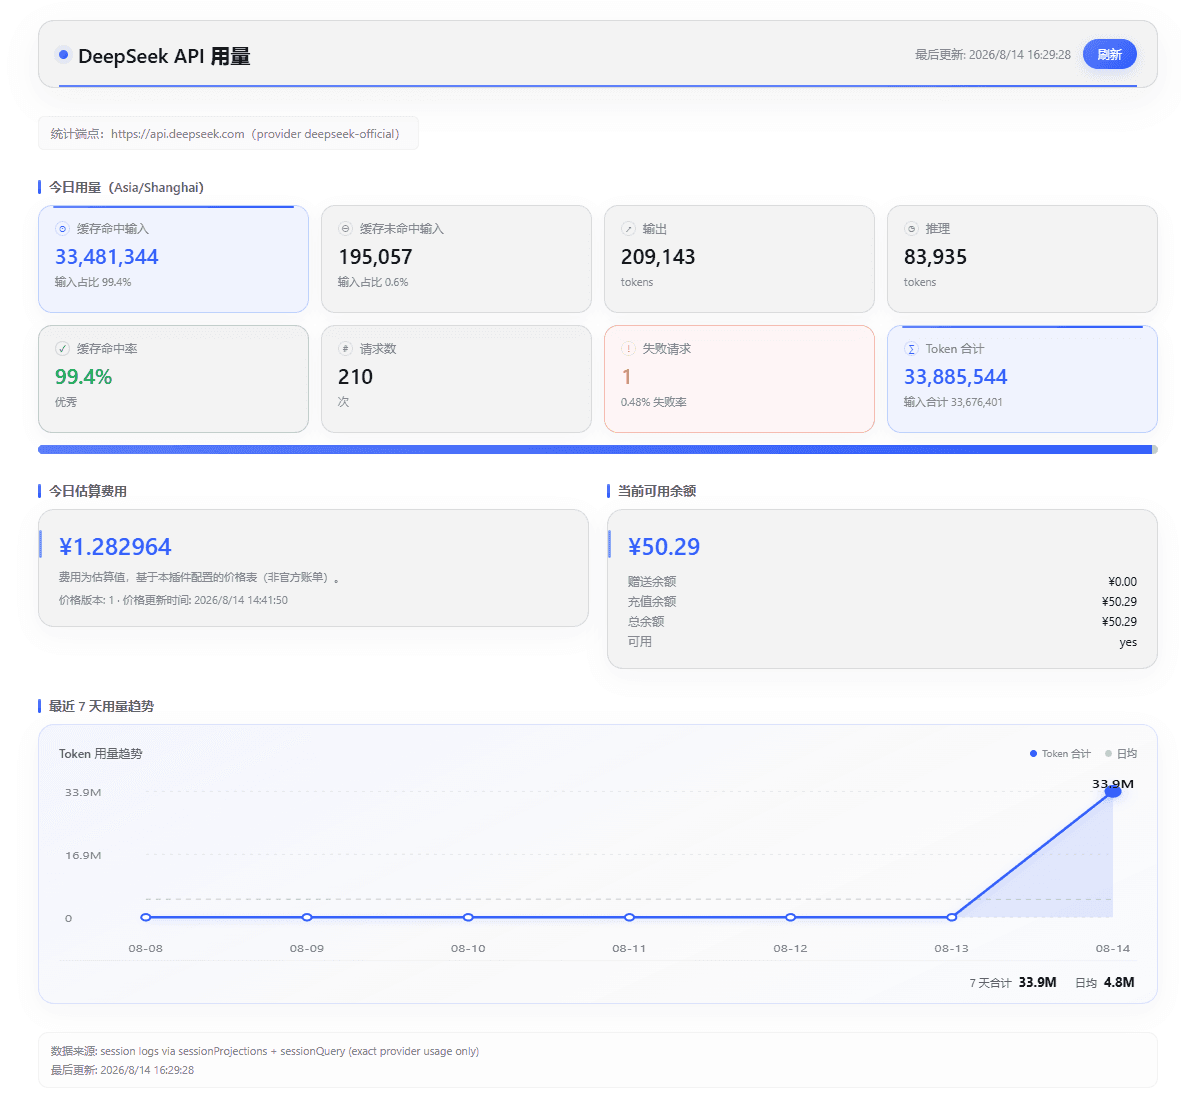Image resolution: width=1181 pixels, height=1099 pixels.
Task: Click the ¥50.29 available balance heading
Action: click(x=664, y=546)
